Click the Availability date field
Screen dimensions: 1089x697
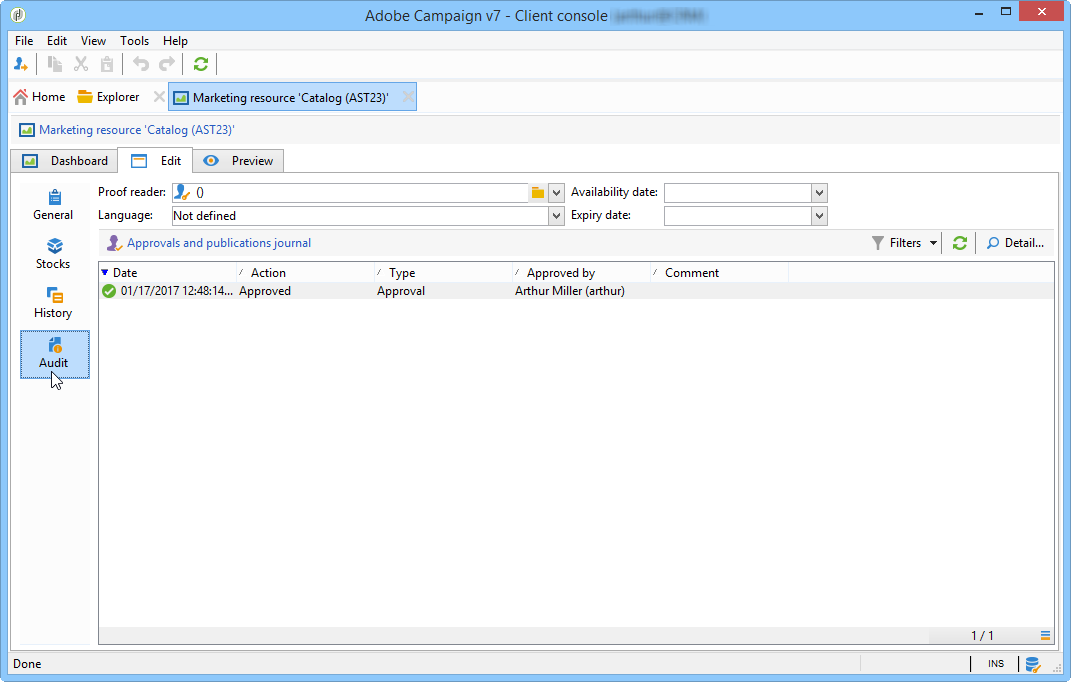(738, 194)
